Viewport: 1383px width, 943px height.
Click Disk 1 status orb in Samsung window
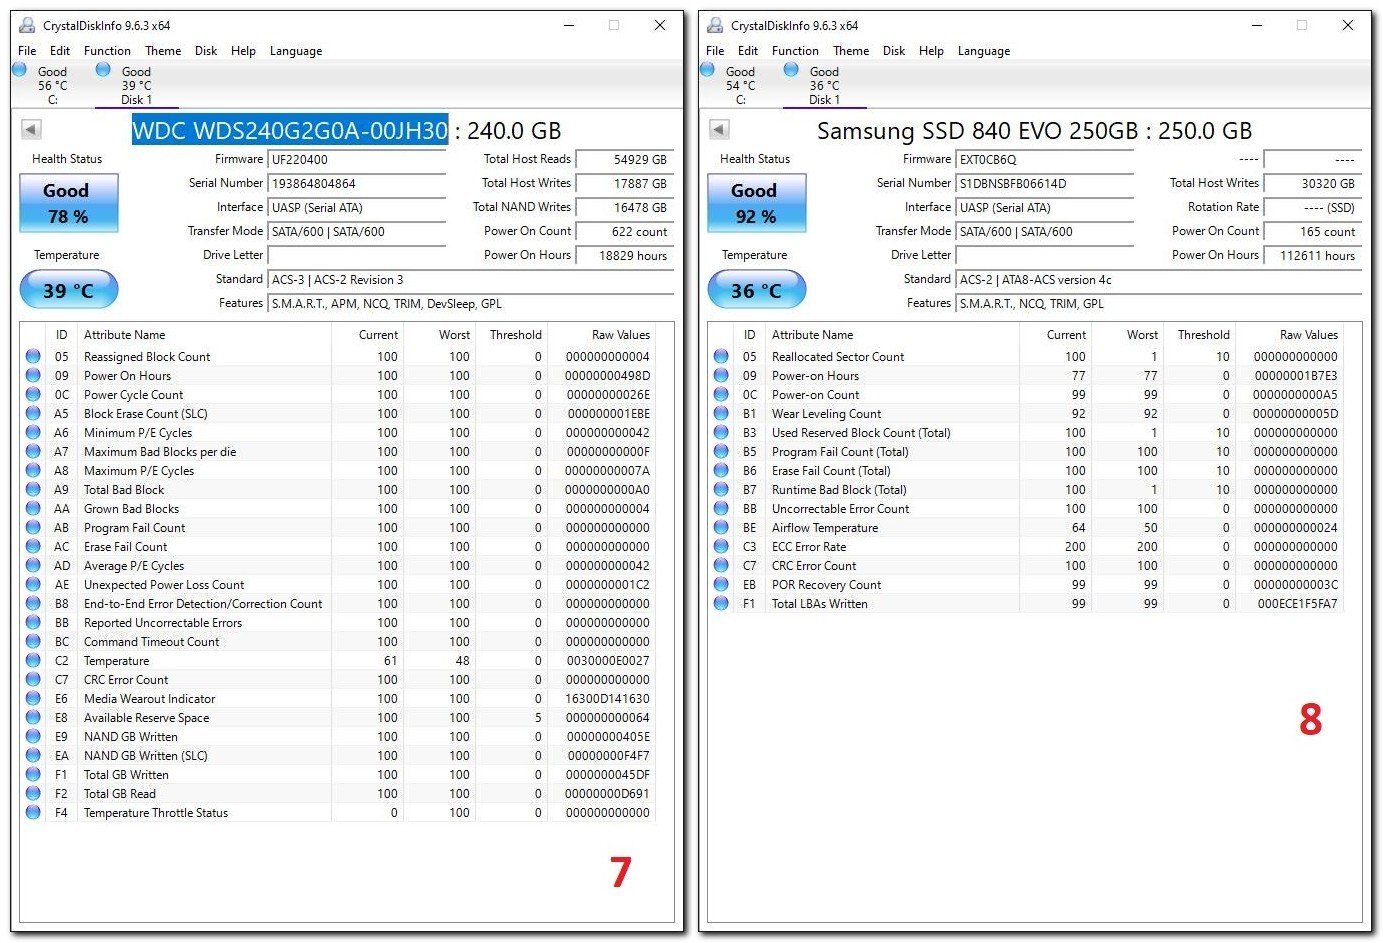[791, 69]
